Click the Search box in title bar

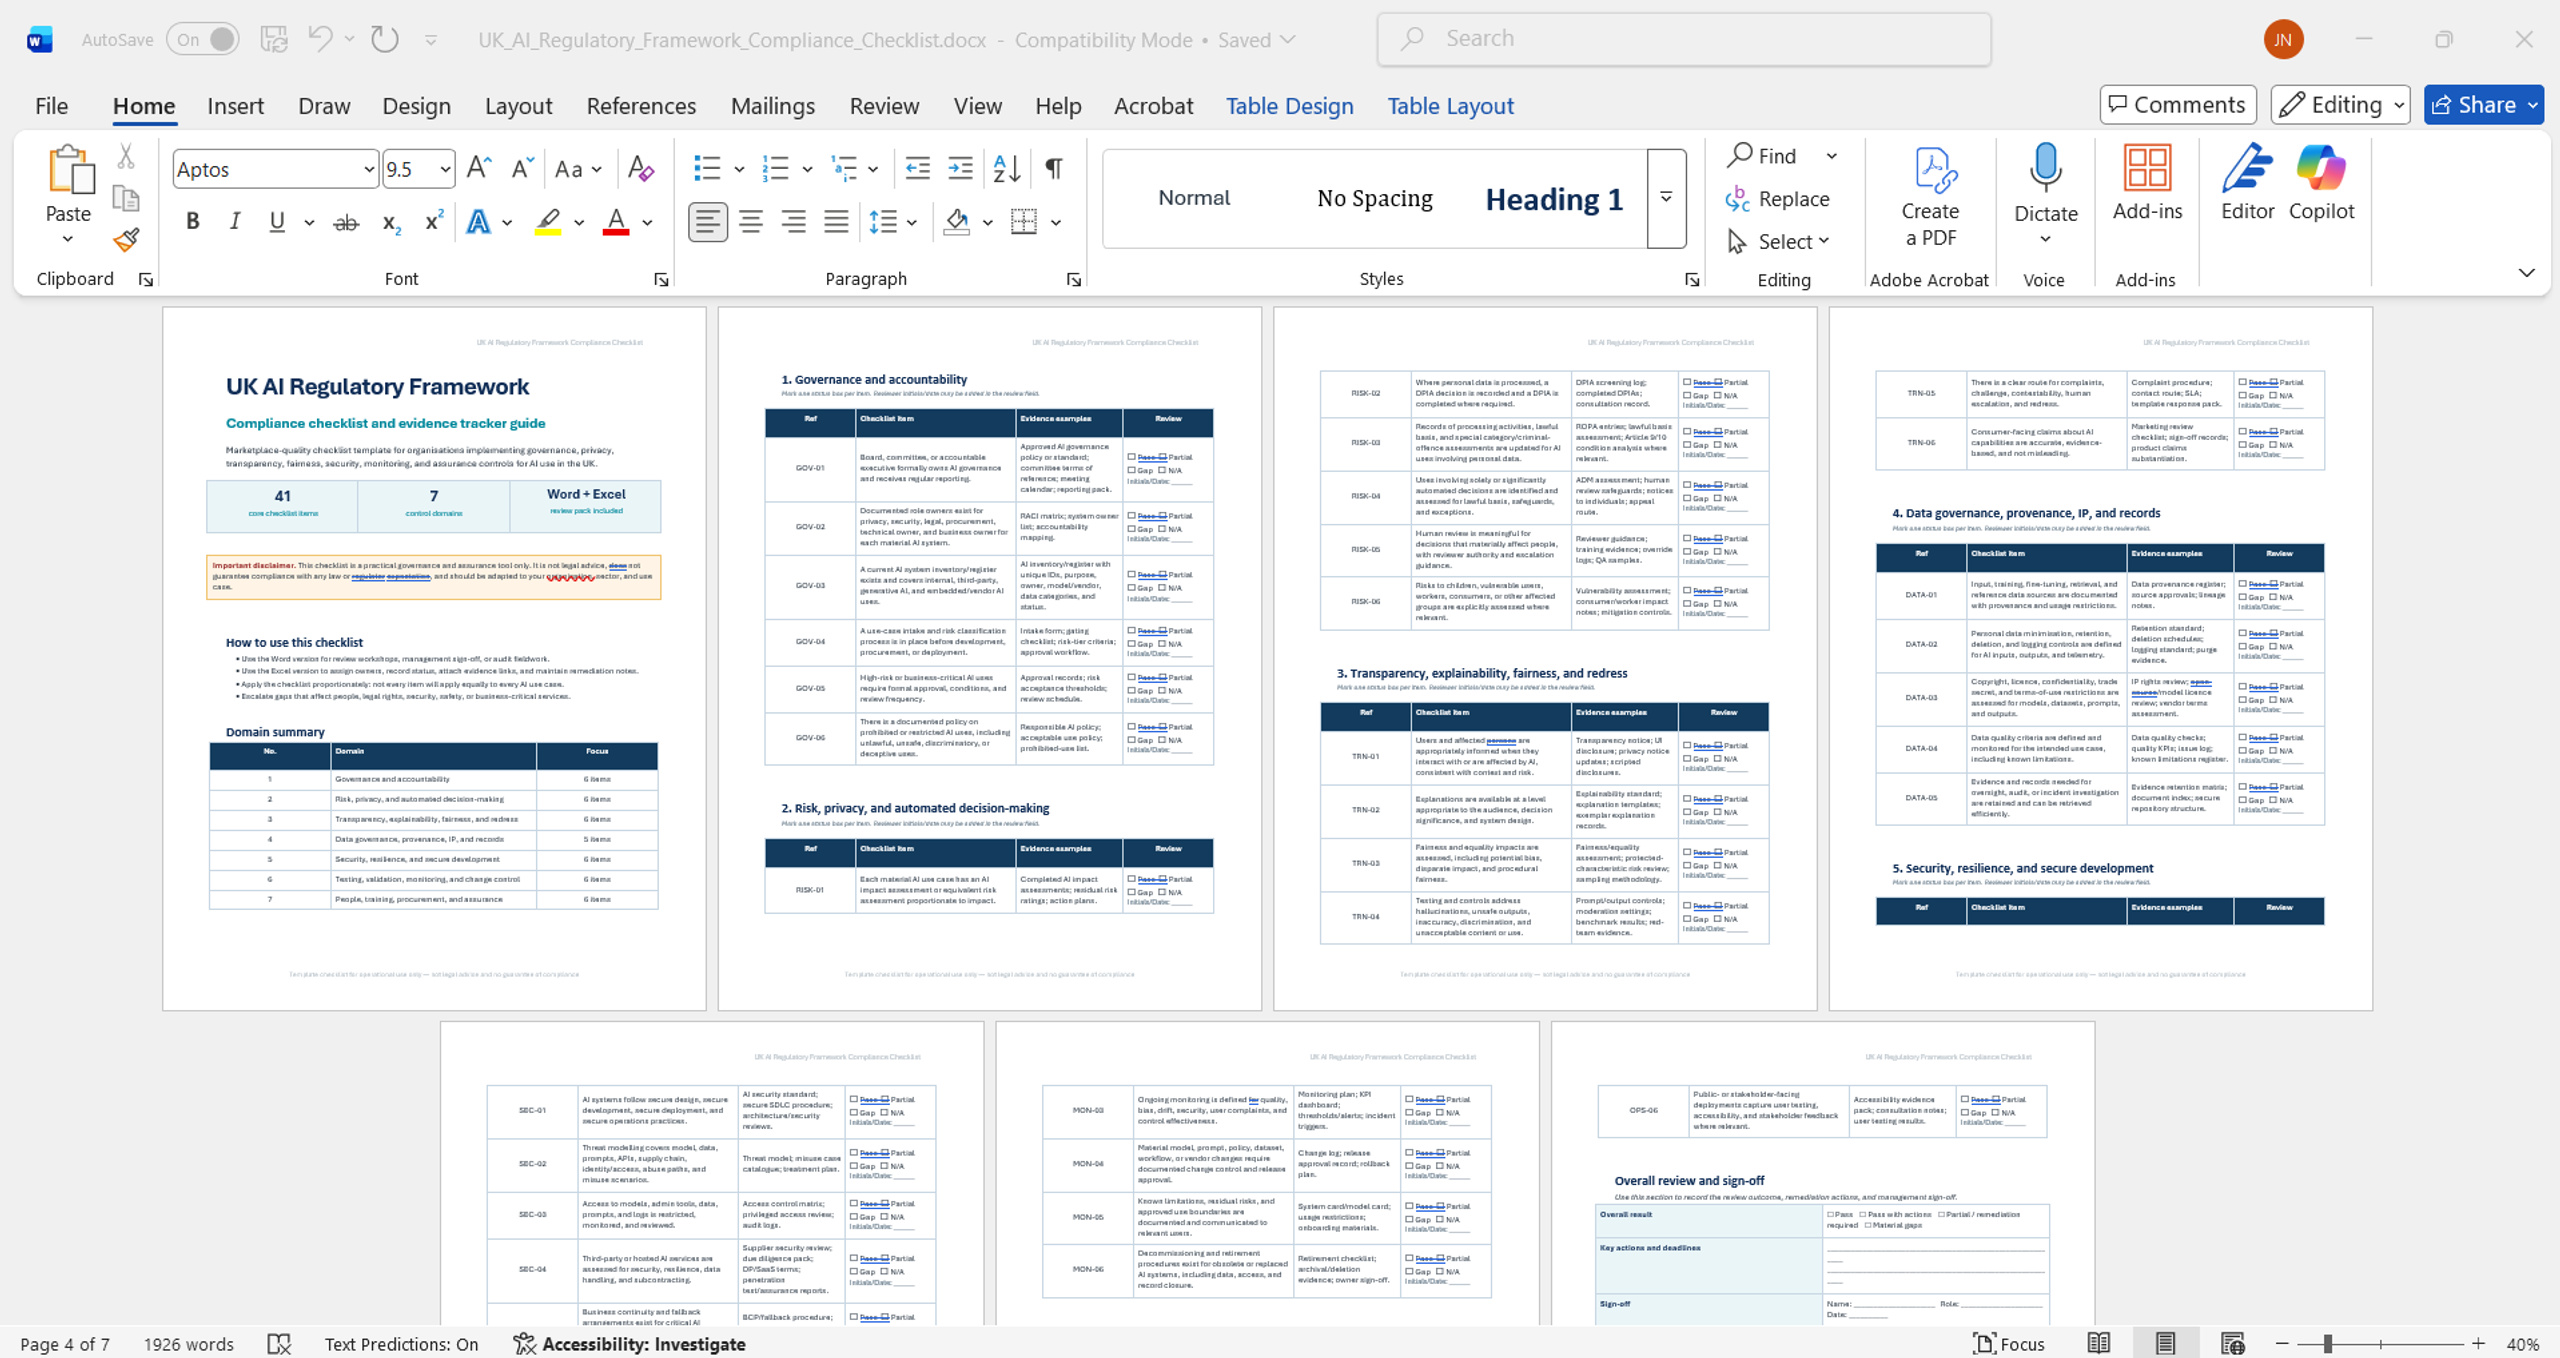click(1684, 39)
